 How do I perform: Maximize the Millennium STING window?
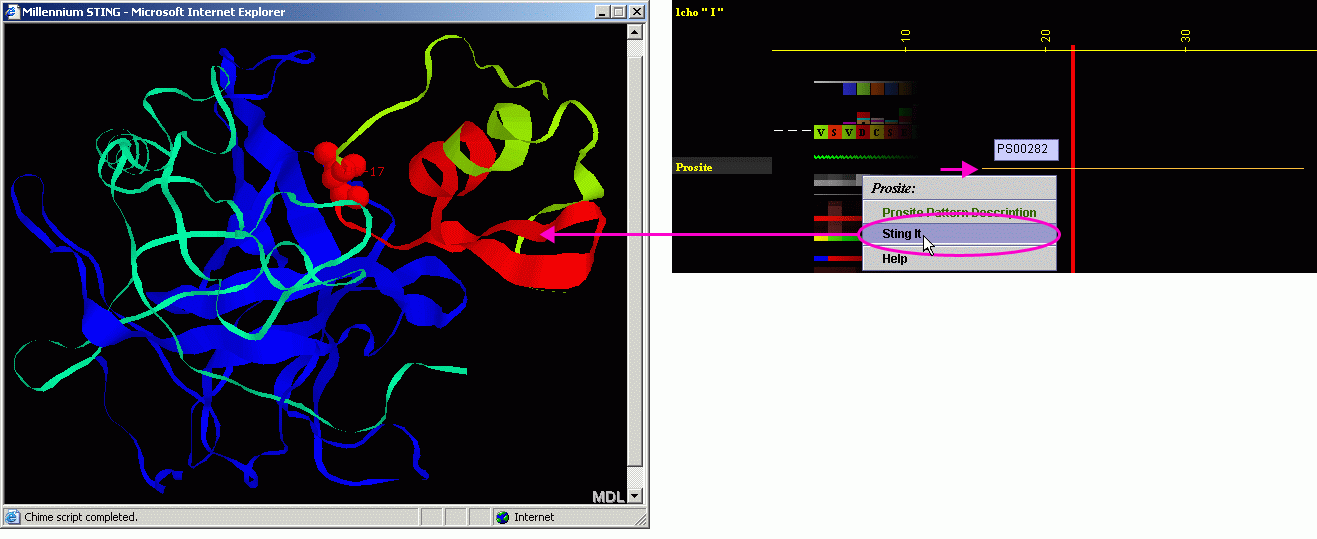point(619,12)
